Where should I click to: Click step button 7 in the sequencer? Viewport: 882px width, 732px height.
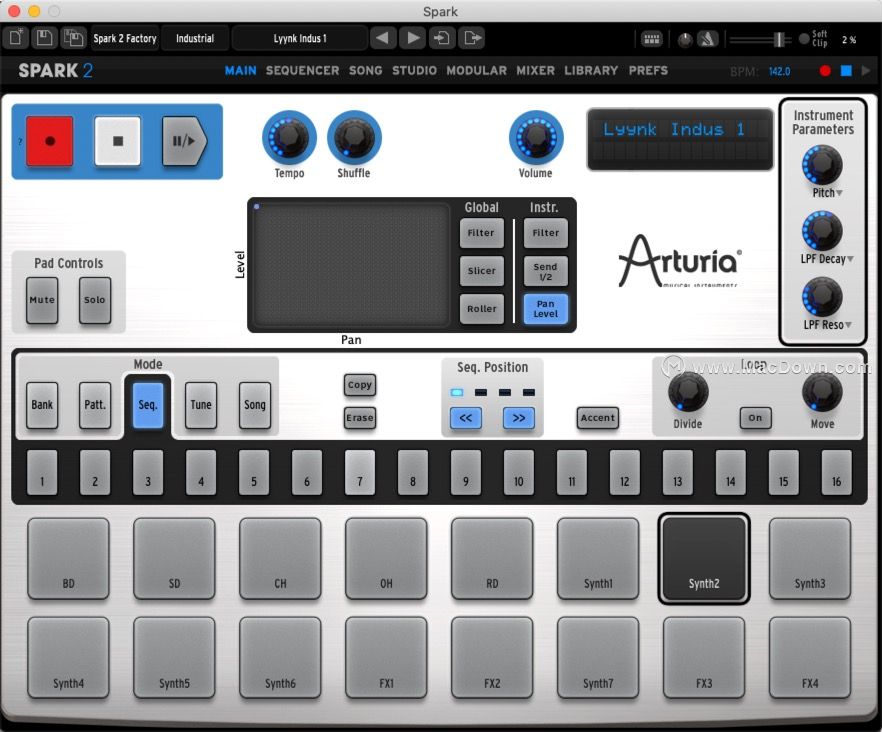point(360,473)
